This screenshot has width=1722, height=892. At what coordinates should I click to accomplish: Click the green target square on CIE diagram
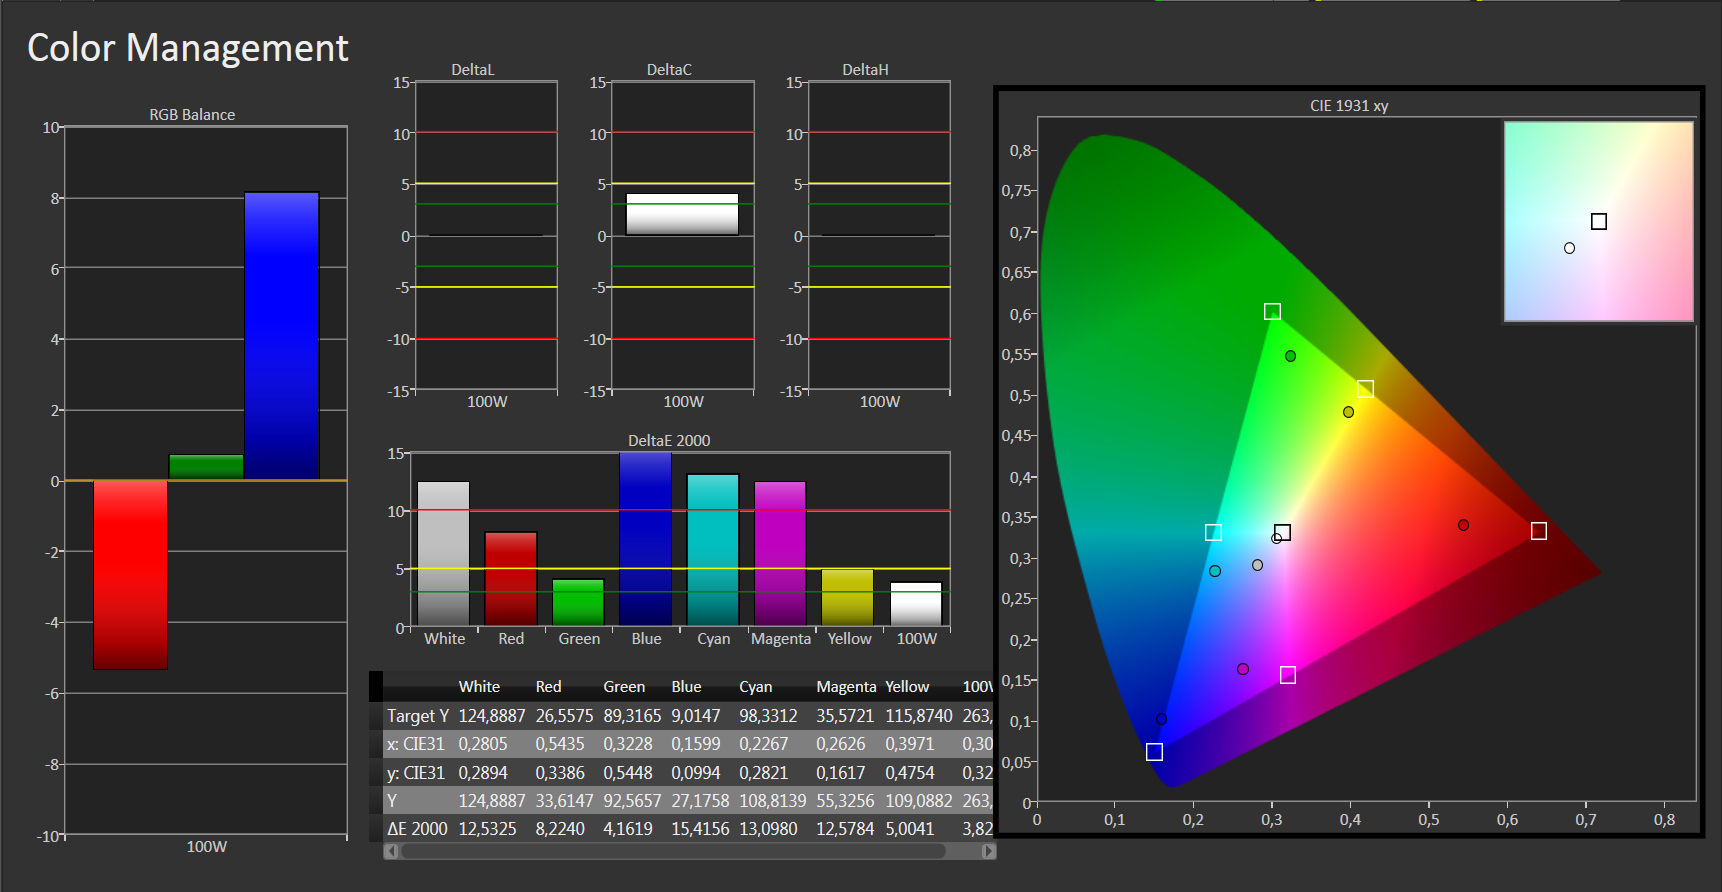pyautogui.click(x=1272, y=312)
